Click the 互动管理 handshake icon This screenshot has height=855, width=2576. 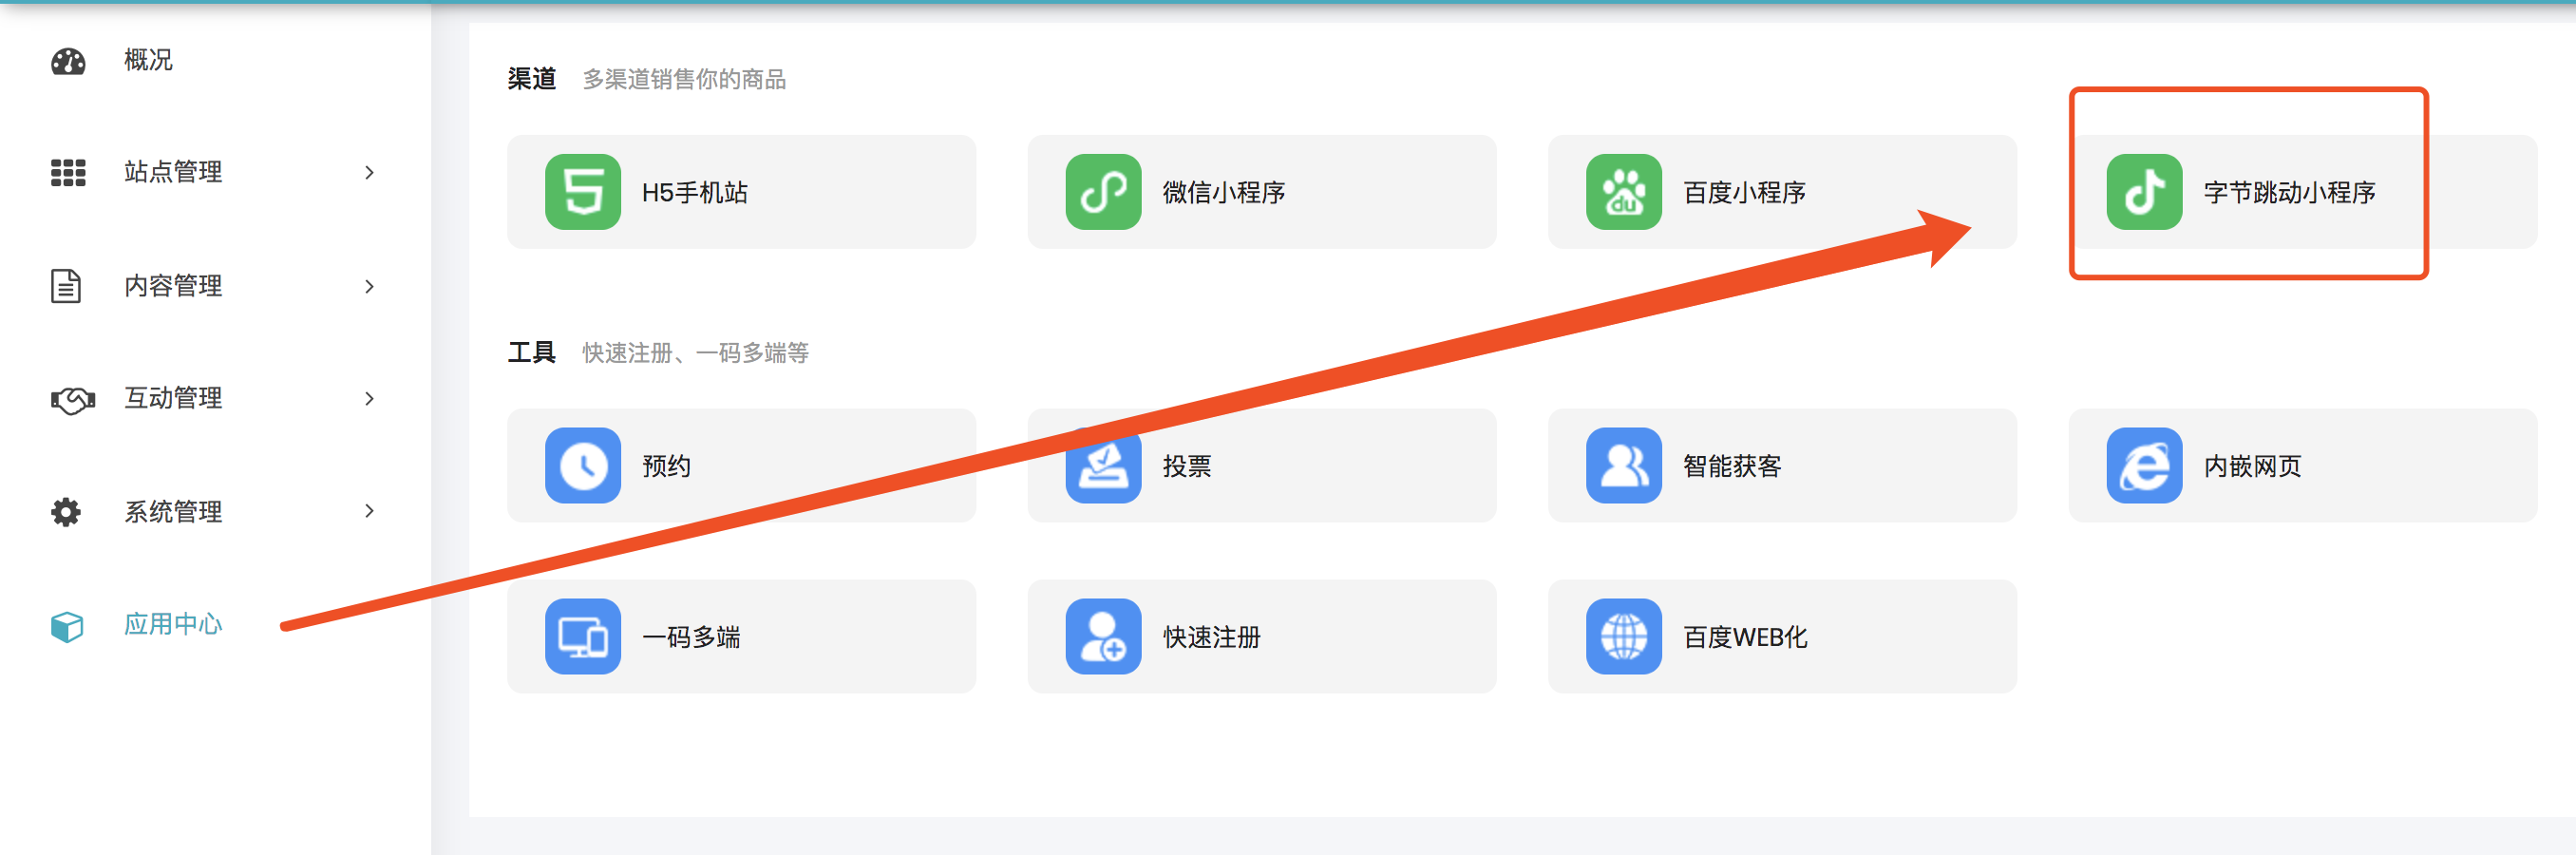pyautogui.click(x=72, y=399)
